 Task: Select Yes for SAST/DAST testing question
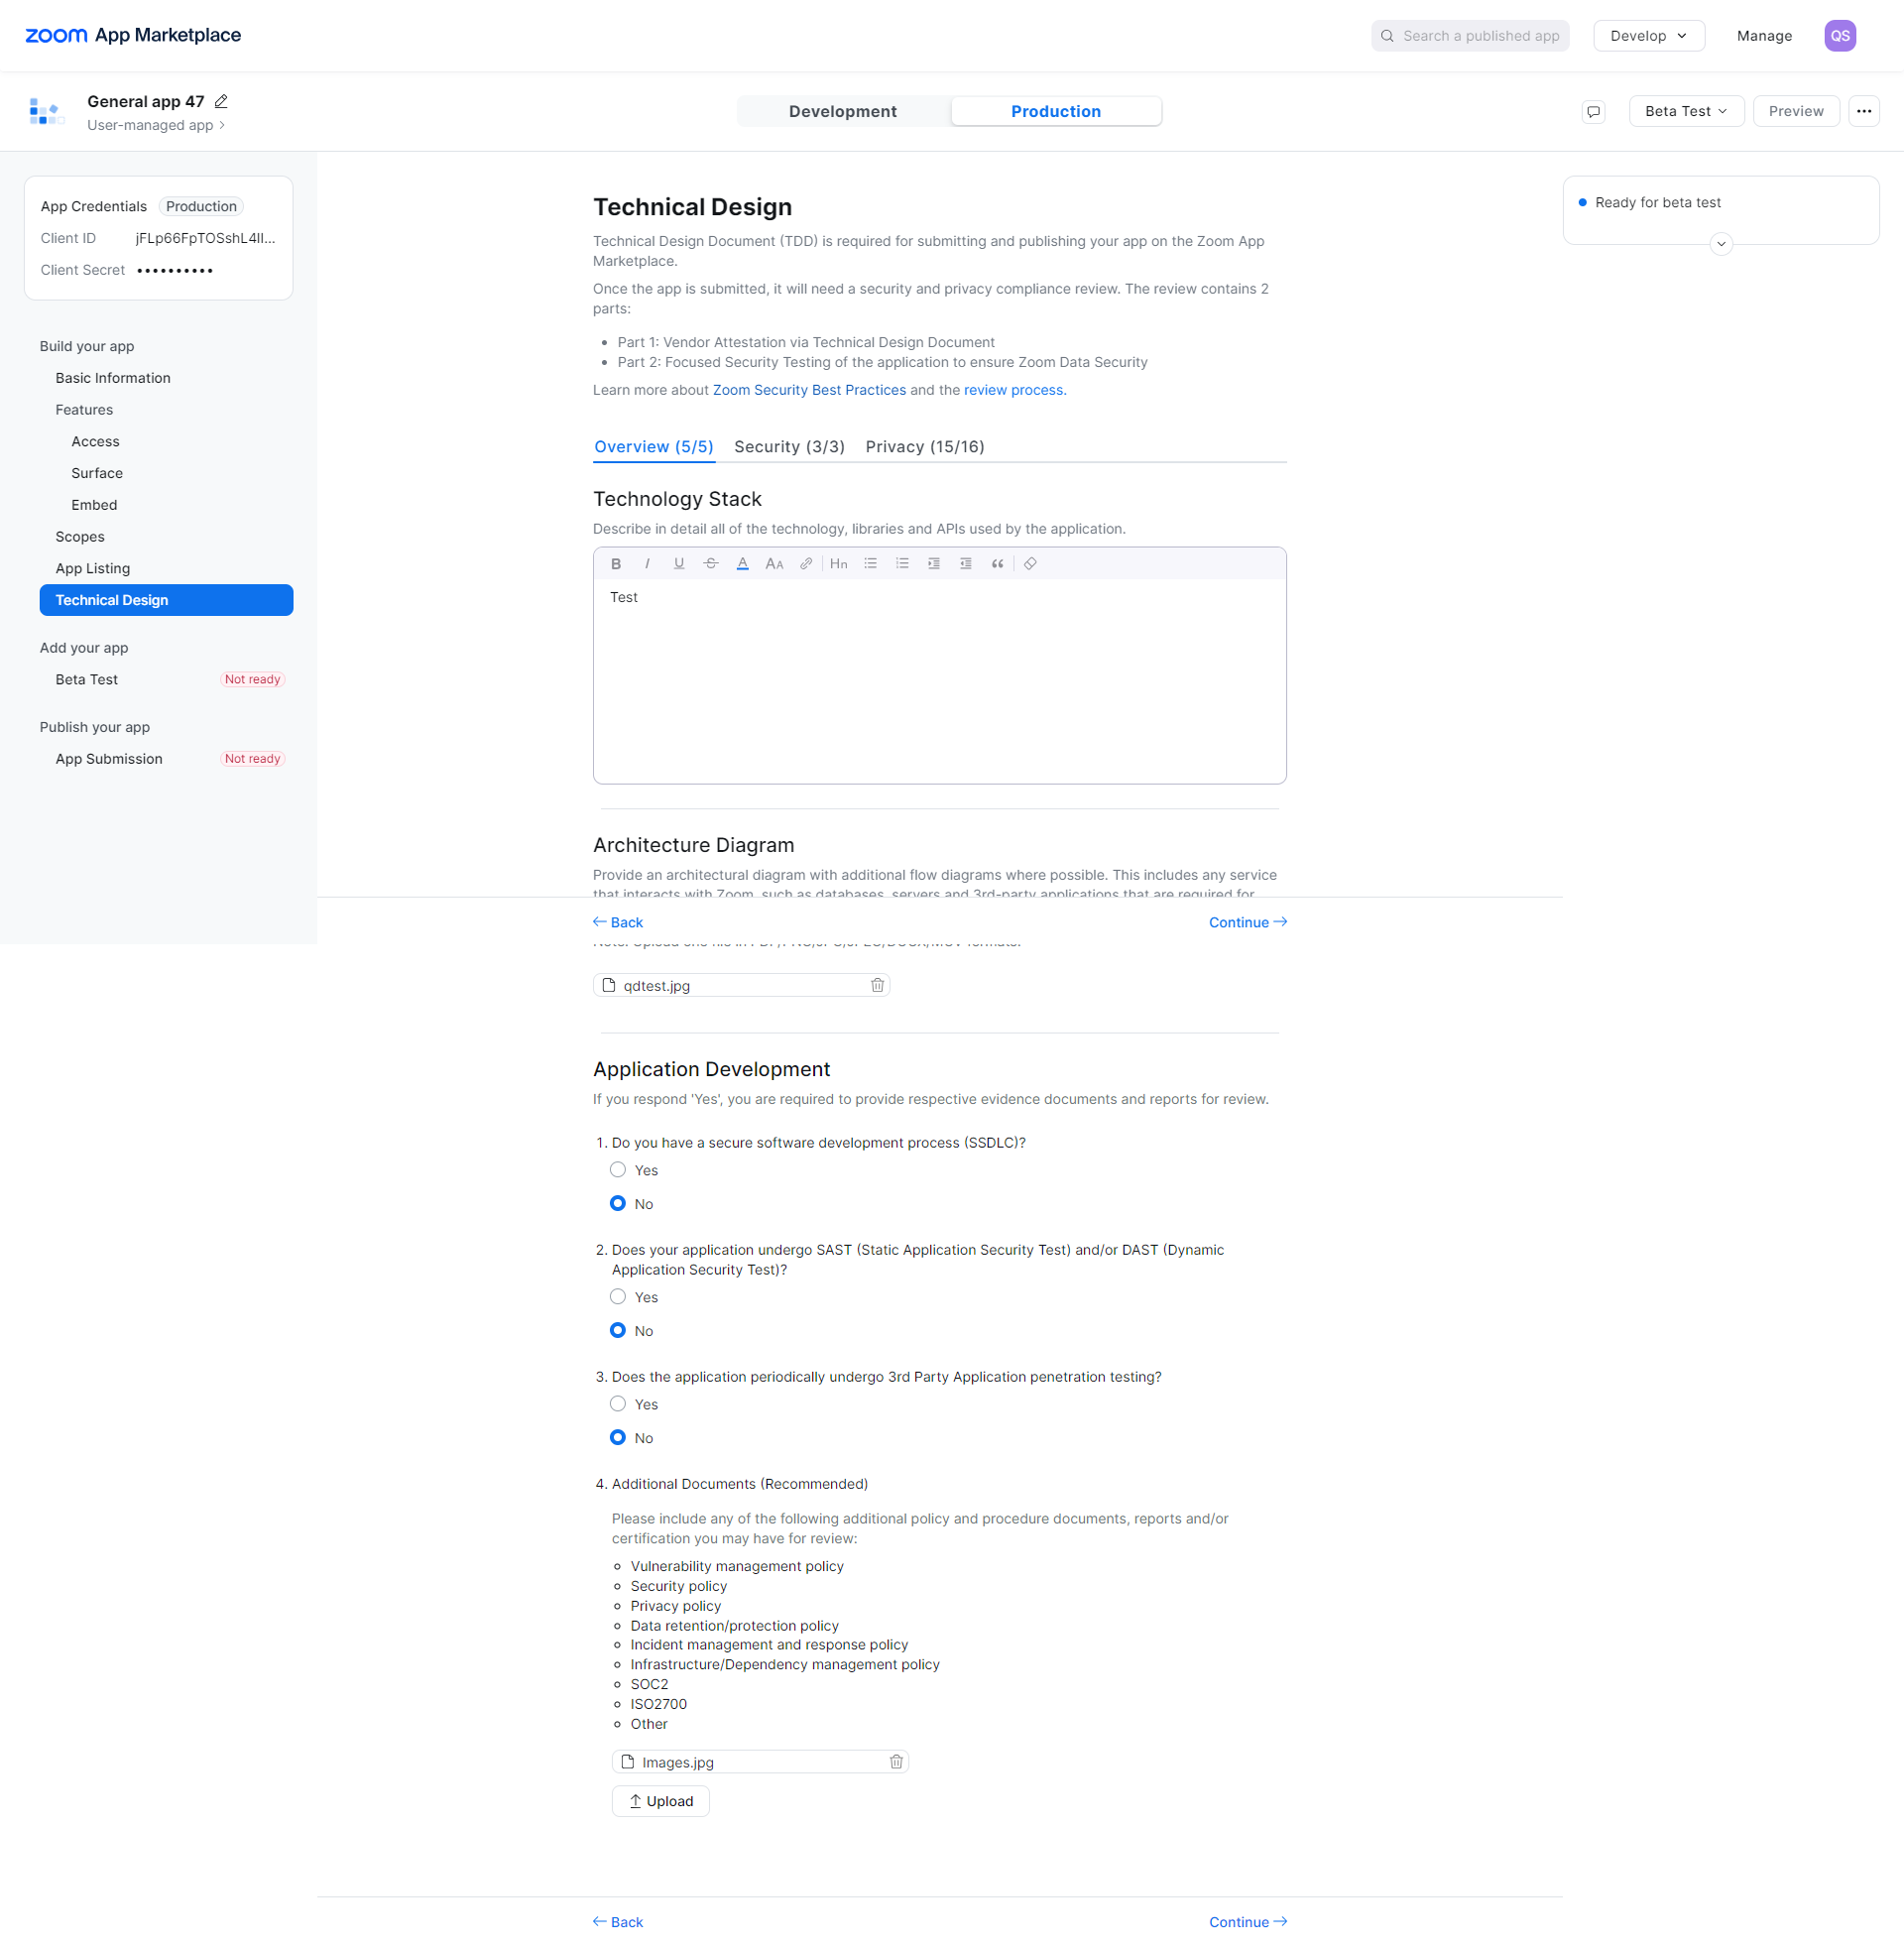[x=618, y=1297]
